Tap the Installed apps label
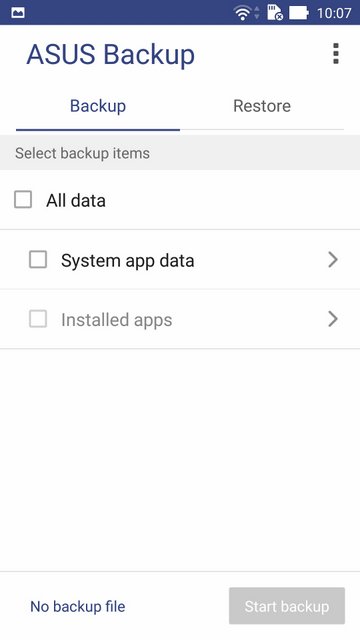 click(x=117, y=320)
